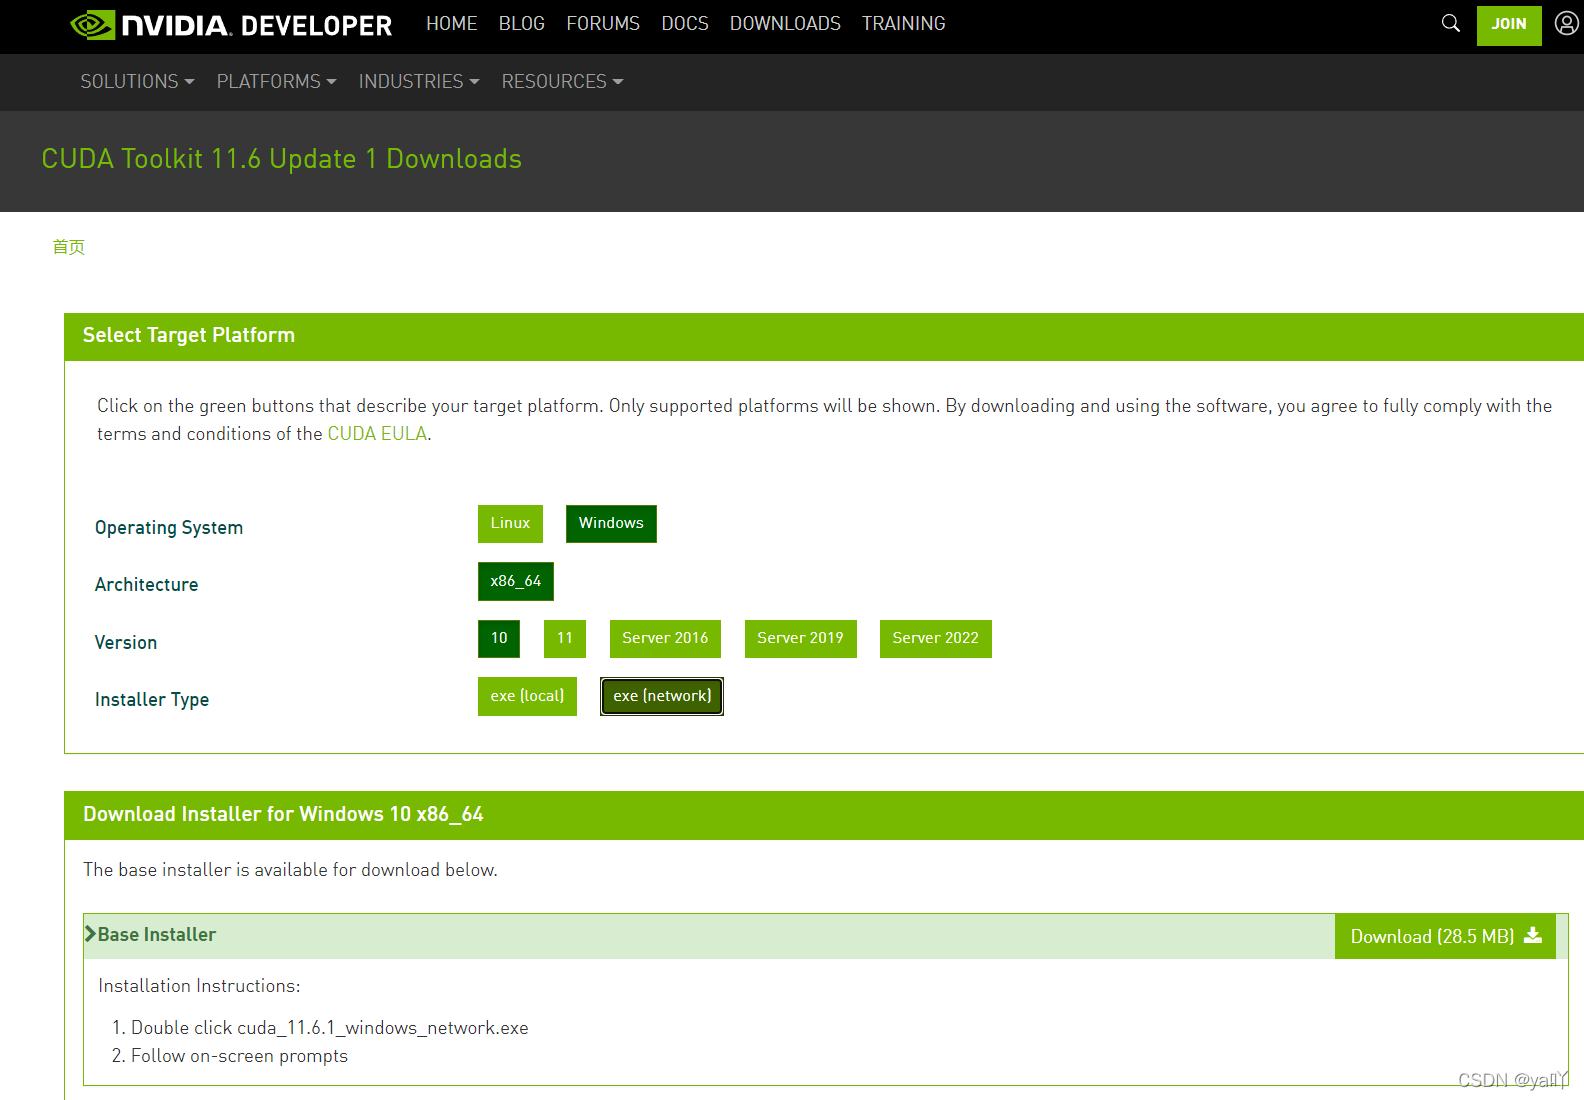Click Download (28.5 MB) button

pos(1445,936)
